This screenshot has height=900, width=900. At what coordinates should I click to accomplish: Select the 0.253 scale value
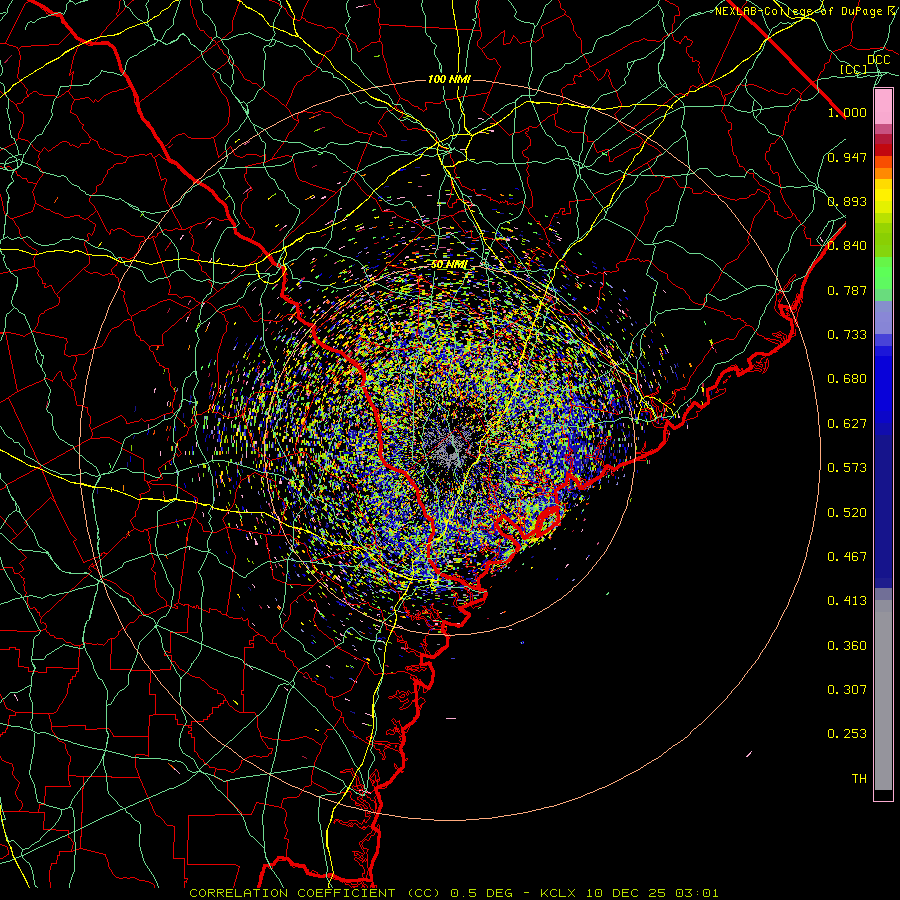pyautogui.click(x=847, y=734)
